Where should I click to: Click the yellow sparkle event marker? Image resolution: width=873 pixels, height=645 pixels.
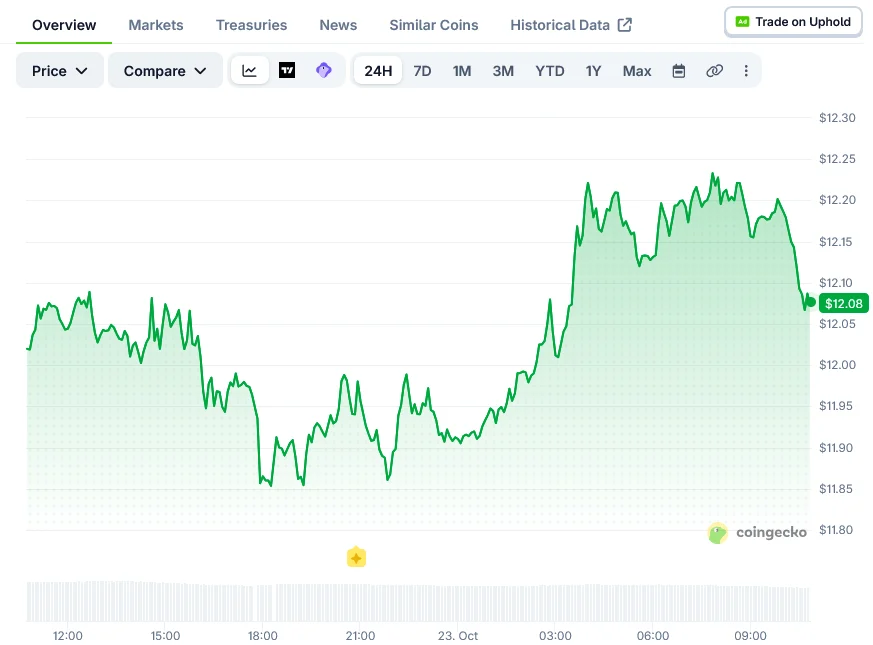coord(356,557)
